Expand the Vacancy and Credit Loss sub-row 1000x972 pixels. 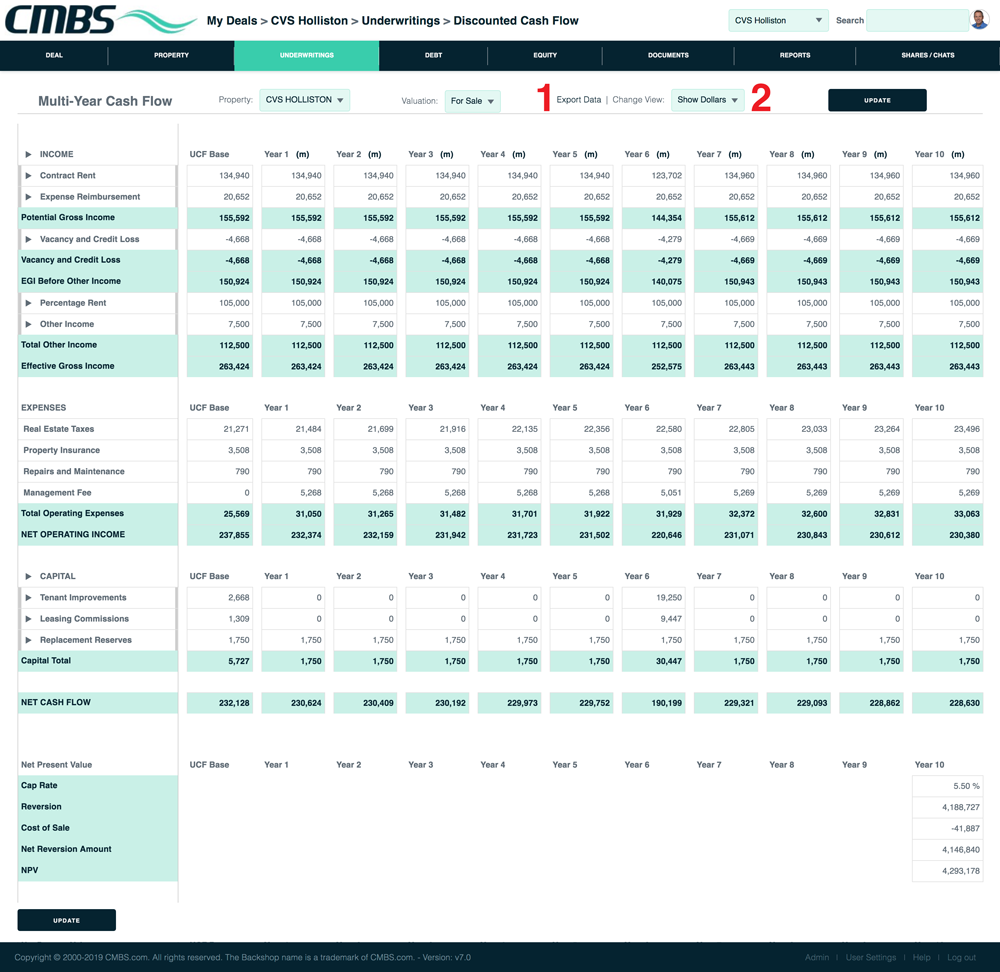pyautogui.click(x=28, y=239)
